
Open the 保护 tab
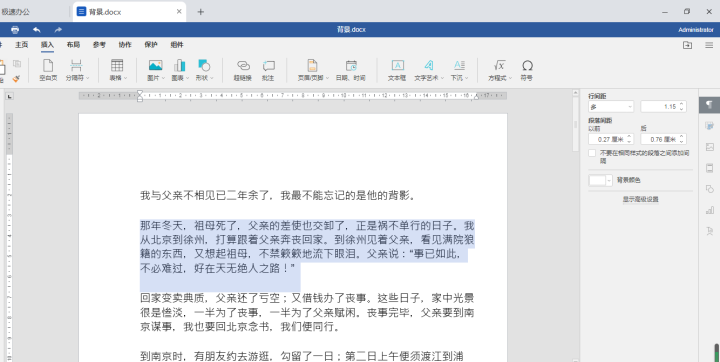pos(151,45)
